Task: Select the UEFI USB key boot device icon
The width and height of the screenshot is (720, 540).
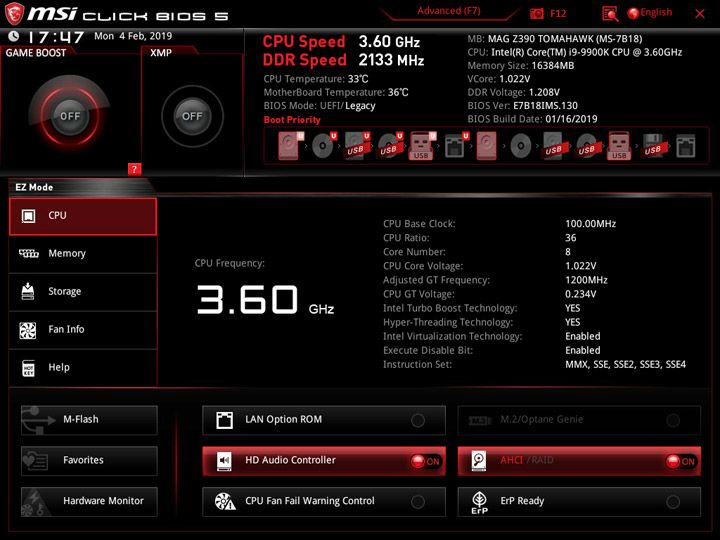Action: click(422, 146)
